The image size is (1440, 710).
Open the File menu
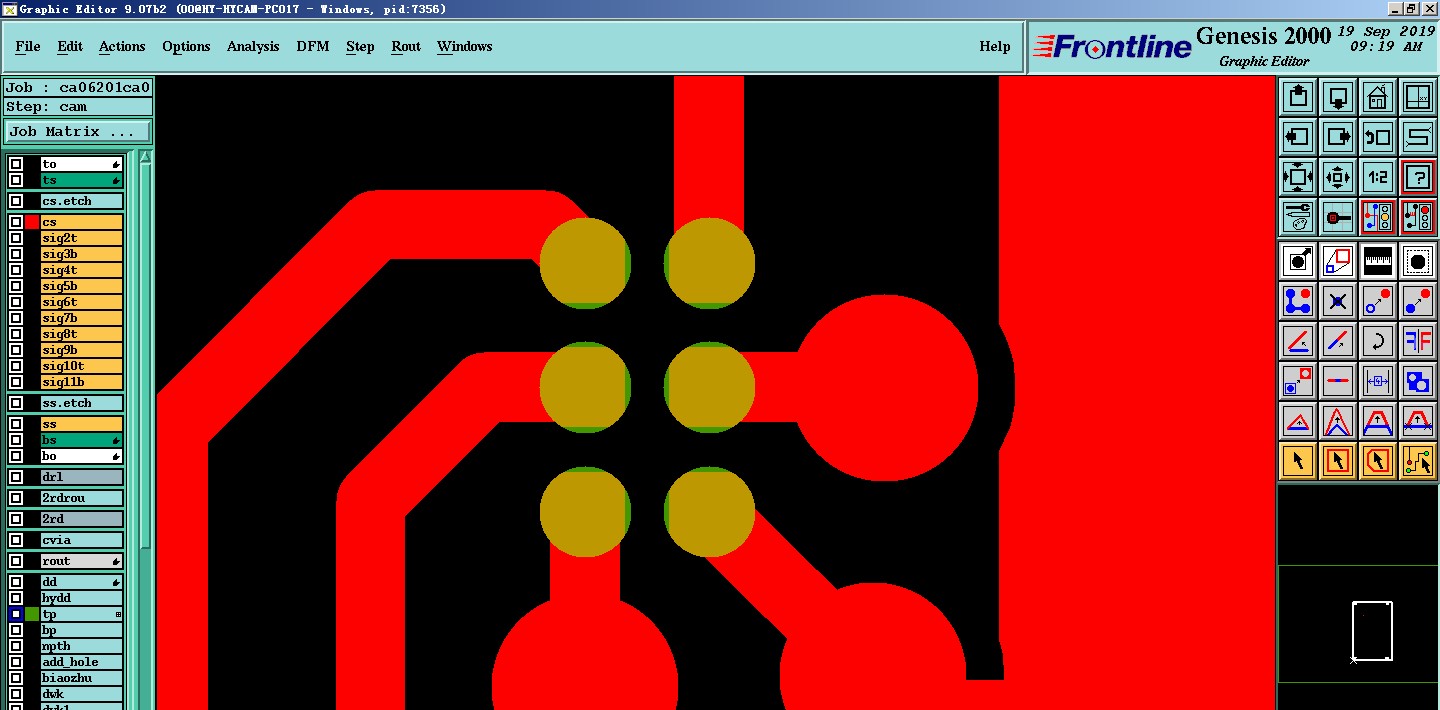(28, 47)
